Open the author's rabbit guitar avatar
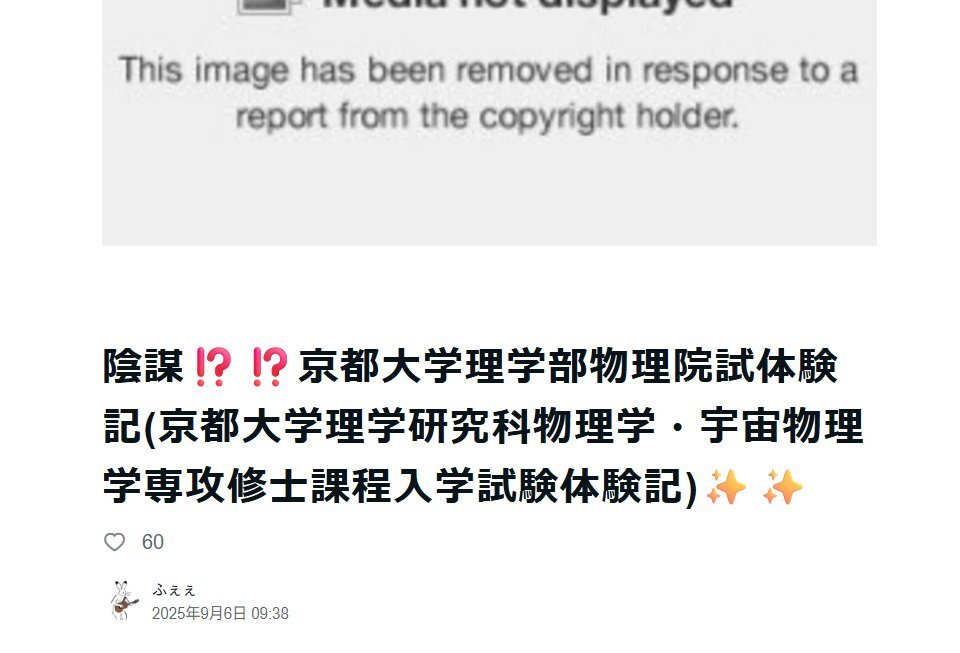The image size is (960, 653). 124,600
